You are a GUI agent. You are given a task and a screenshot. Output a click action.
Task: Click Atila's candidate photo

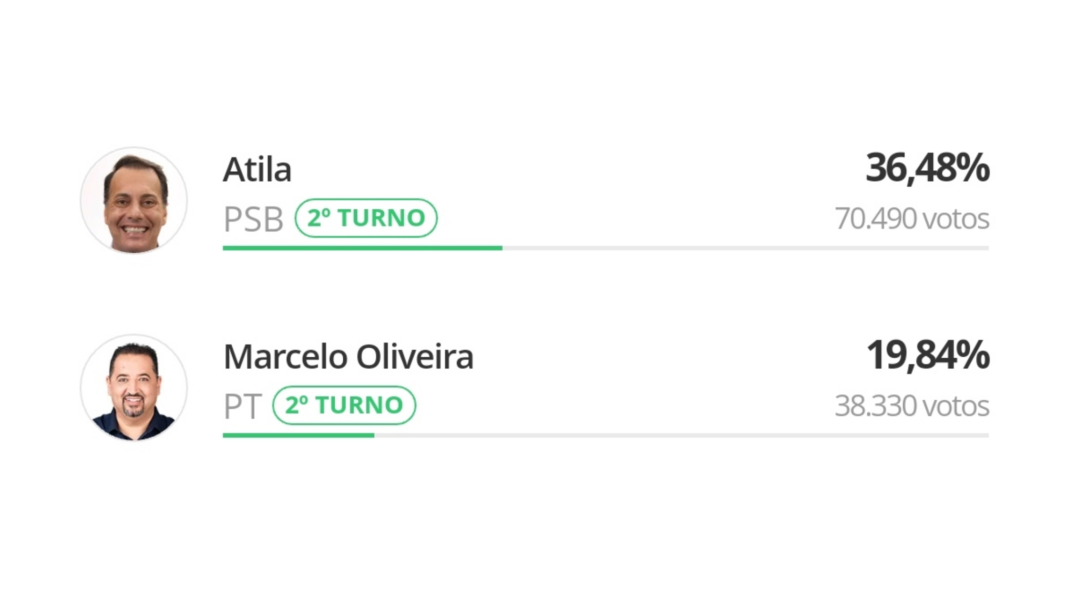pos(134,200)
